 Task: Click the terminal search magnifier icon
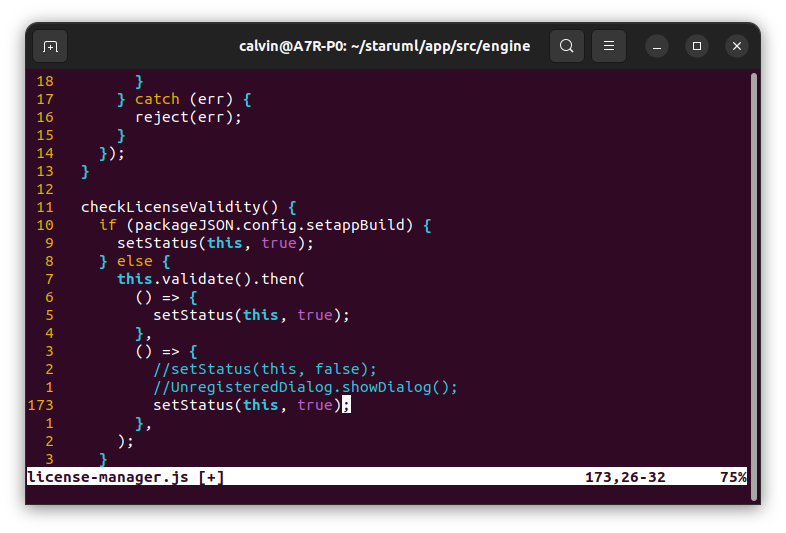tap(567, 46)
